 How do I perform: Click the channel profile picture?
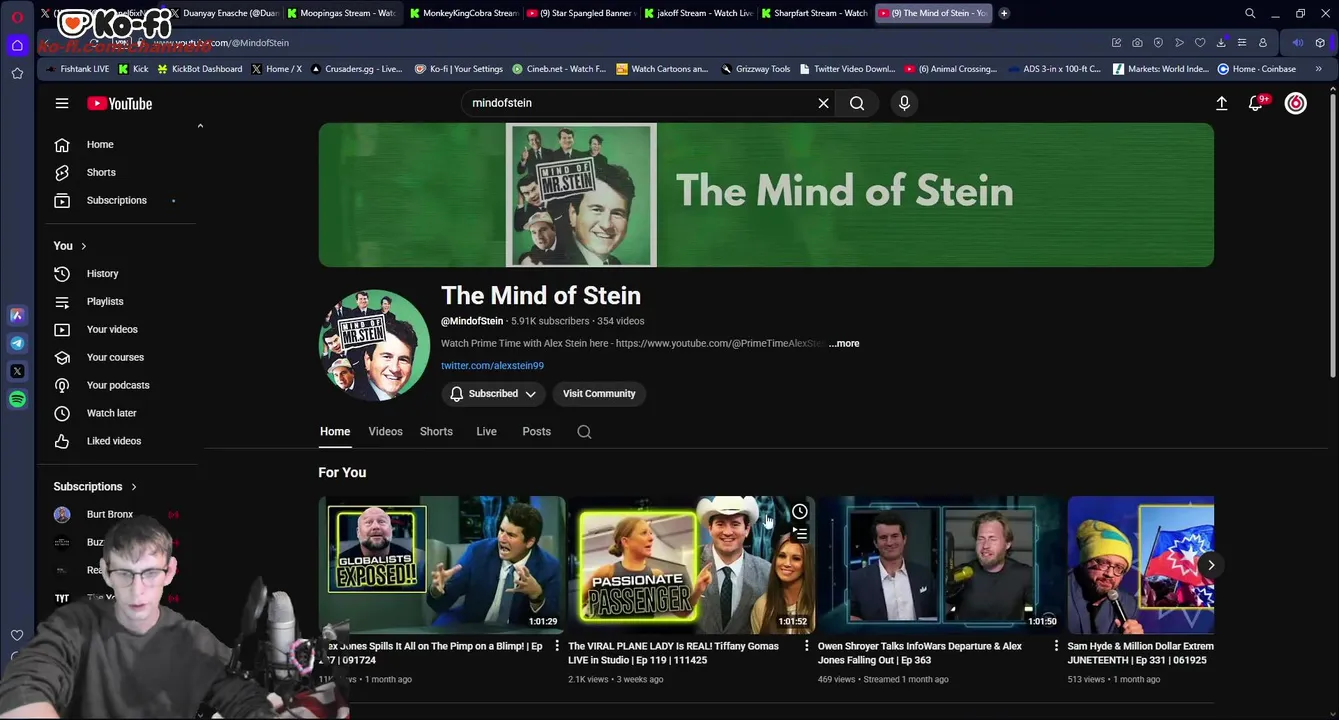click(x=374, y=345)
